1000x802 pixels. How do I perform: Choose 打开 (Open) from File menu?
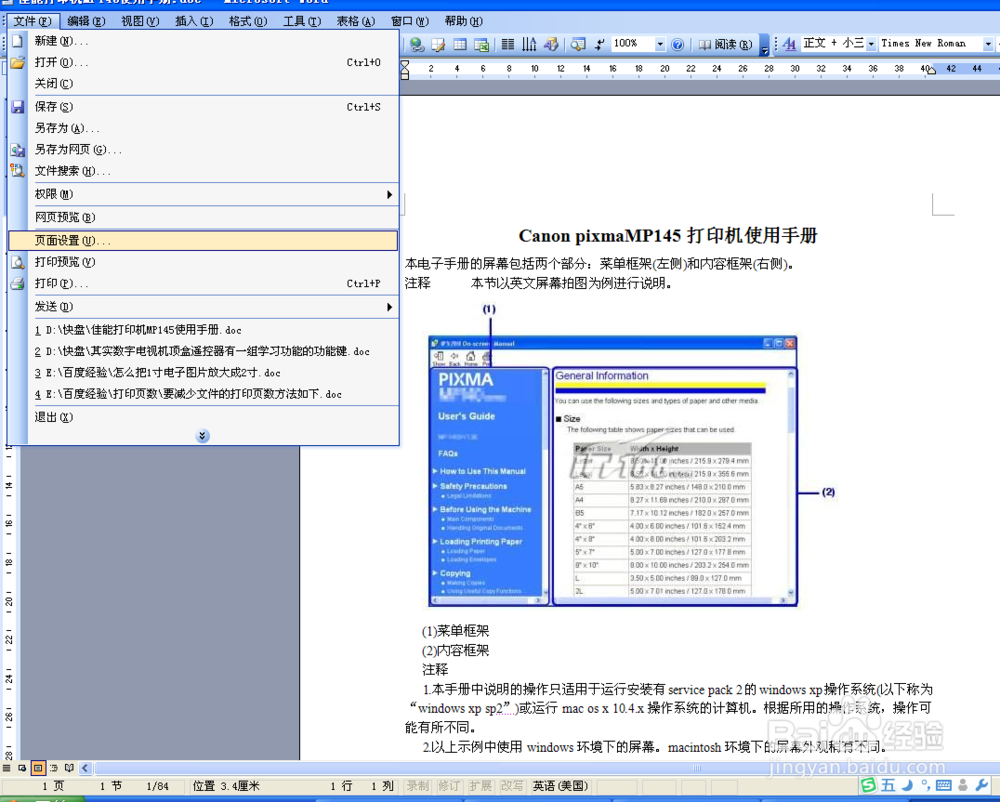pos(203,62)
